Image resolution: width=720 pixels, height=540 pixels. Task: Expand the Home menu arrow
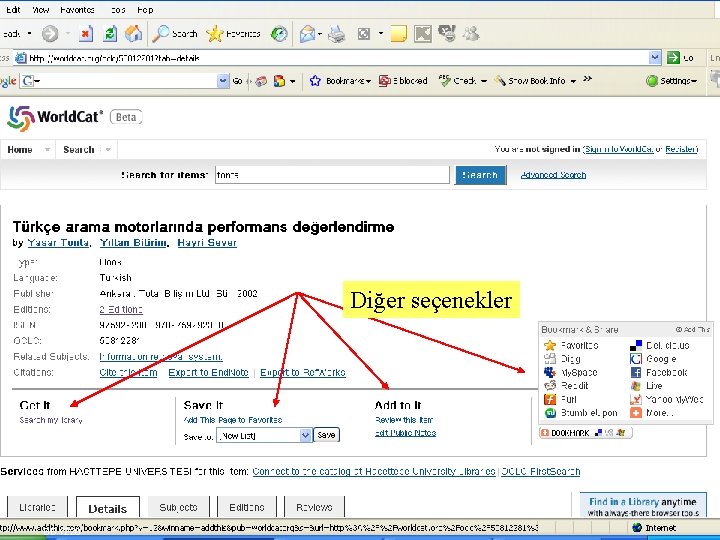point(47,149)
